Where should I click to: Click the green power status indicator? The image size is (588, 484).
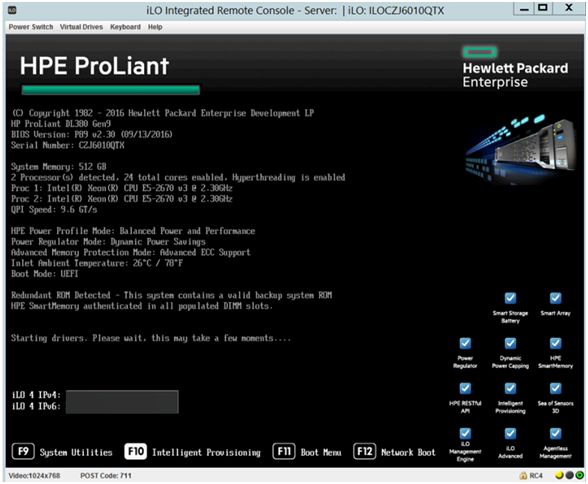[x=579, y=475]
